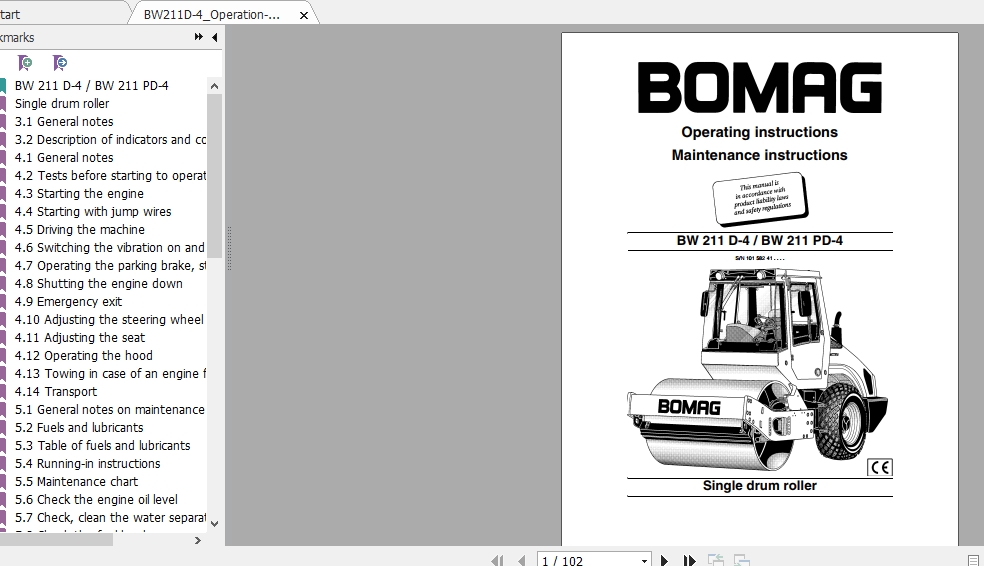Go to the previous page

521,560
